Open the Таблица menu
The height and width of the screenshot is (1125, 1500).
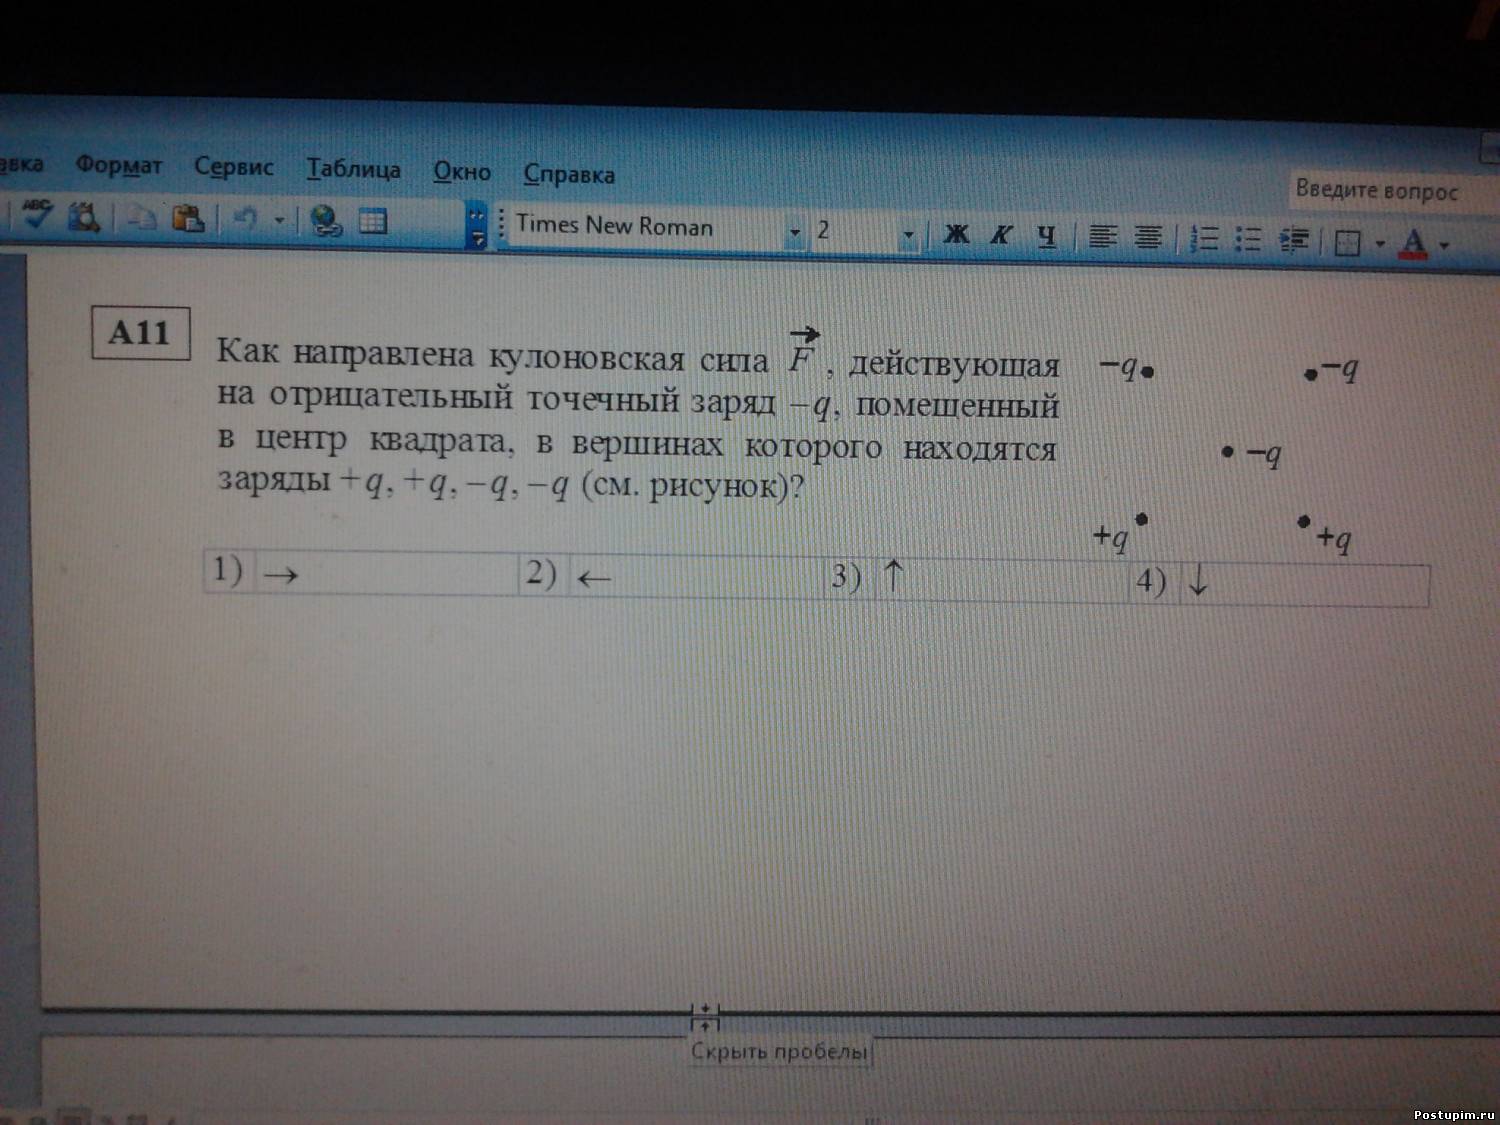point(353,169)
